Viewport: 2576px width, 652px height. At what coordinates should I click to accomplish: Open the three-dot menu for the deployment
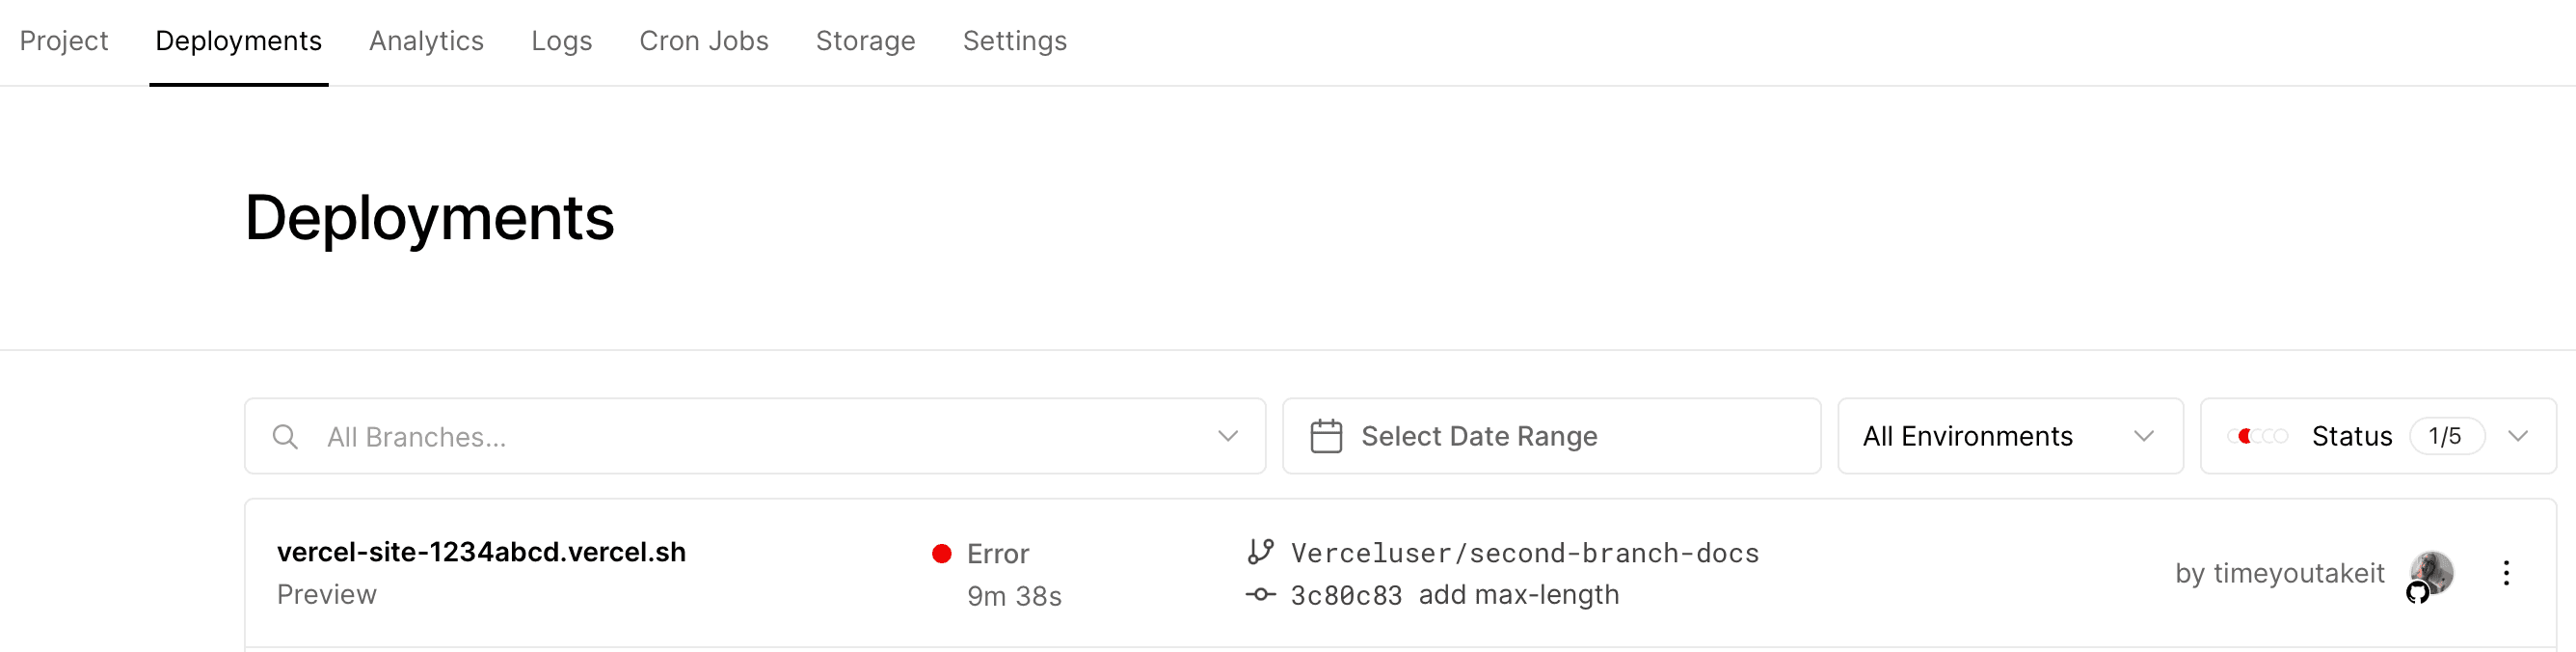tap(2507, 572)
